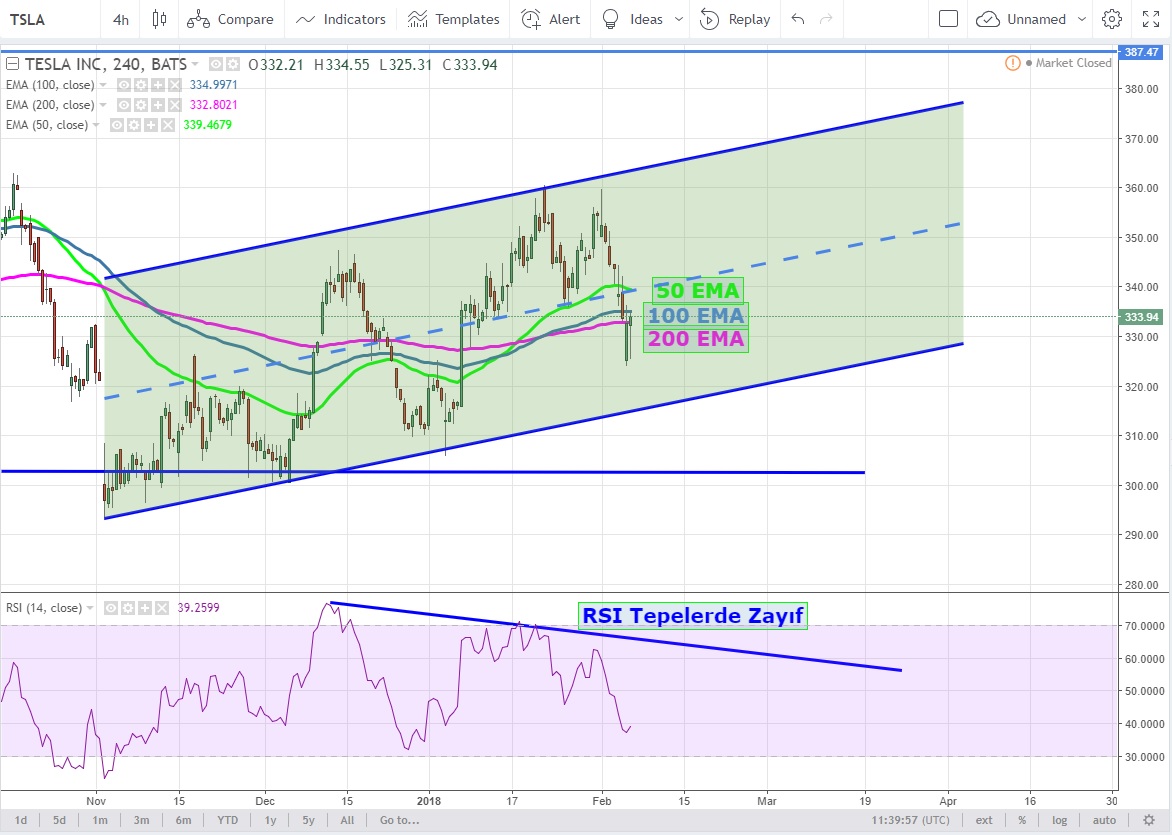This screenshot has width=1172, height=835.
Task: Open the Templates menu
Action: pyautogui.click(x=453, y=19)
